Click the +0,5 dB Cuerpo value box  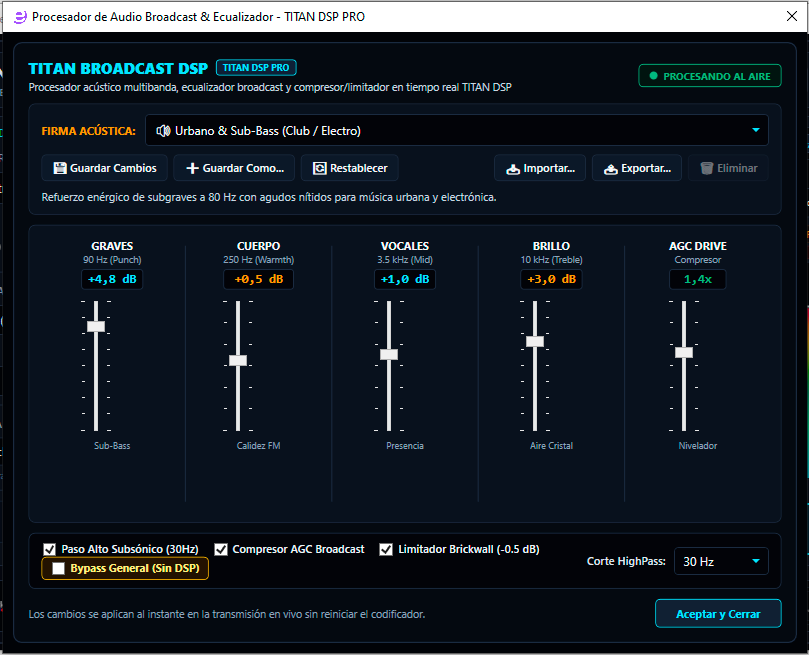coord(258,280)
